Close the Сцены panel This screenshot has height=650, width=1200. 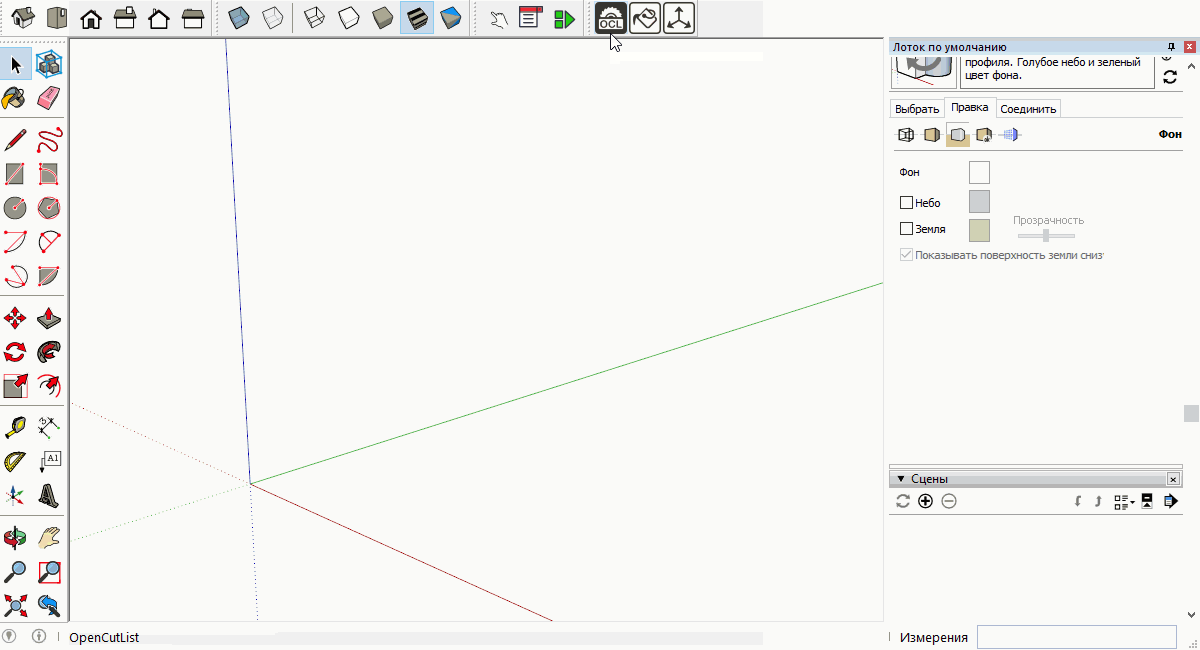click(1173, 479)
